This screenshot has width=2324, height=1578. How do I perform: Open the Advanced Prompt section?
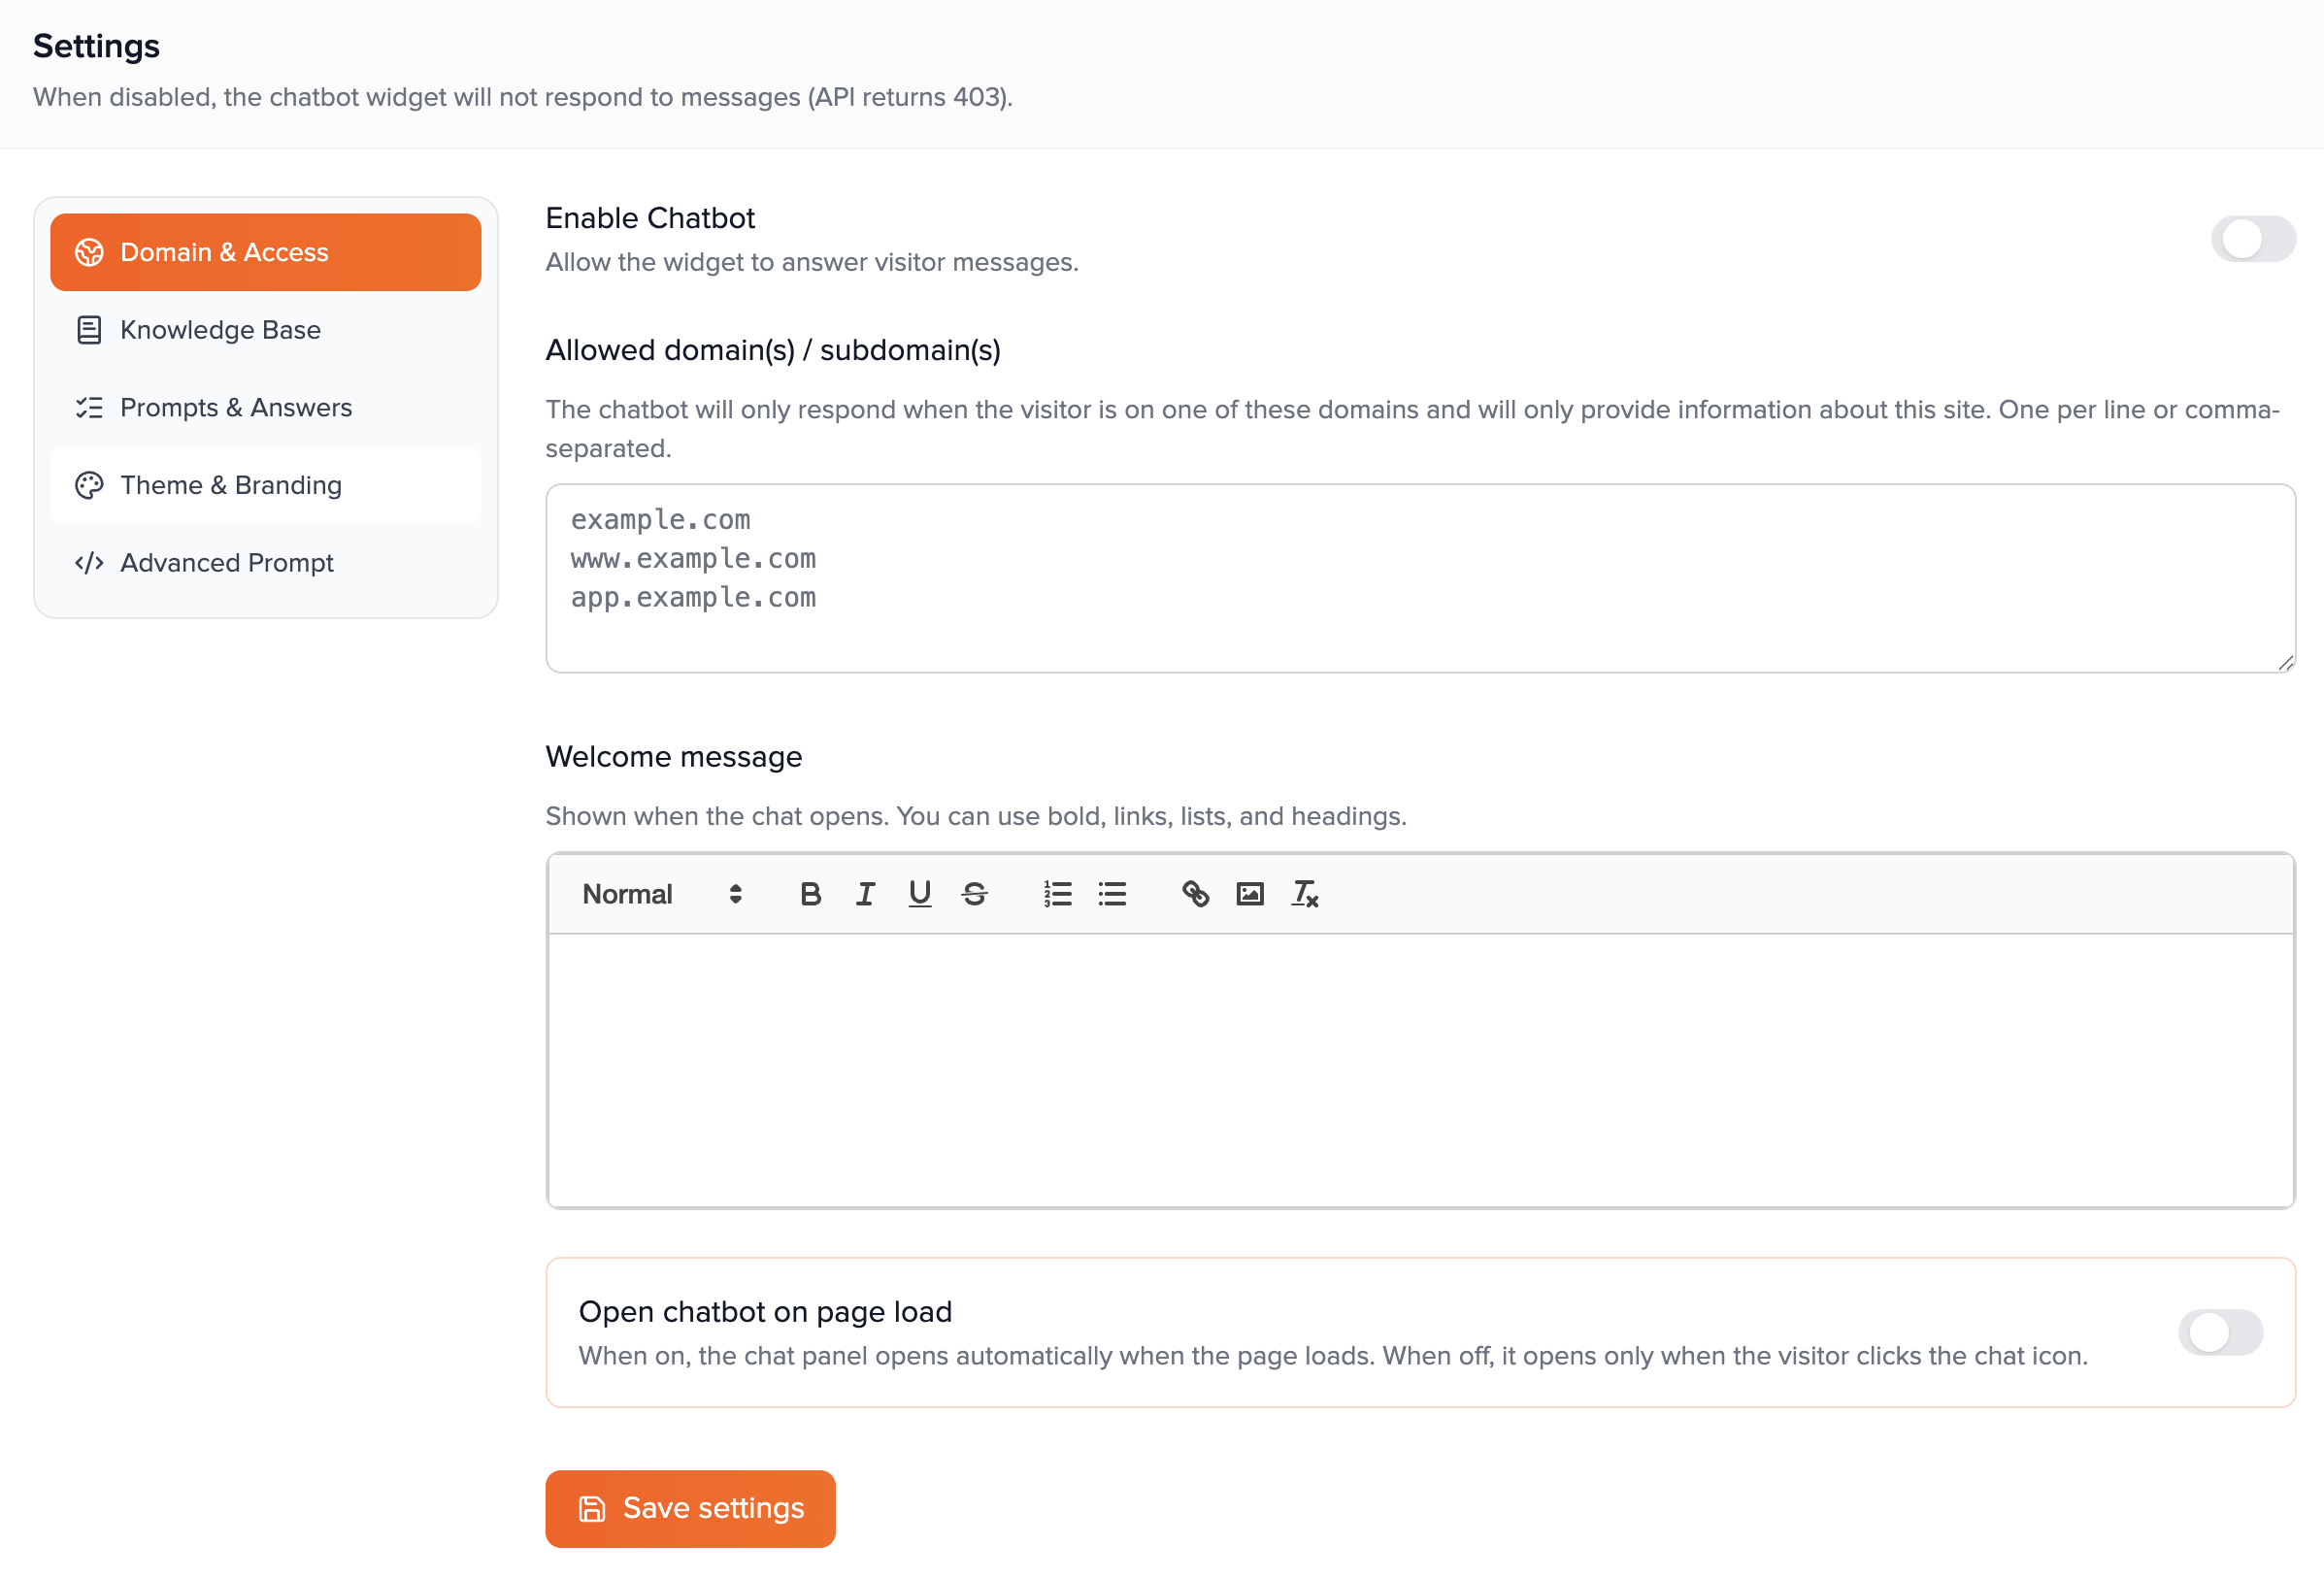click(227, 563)
